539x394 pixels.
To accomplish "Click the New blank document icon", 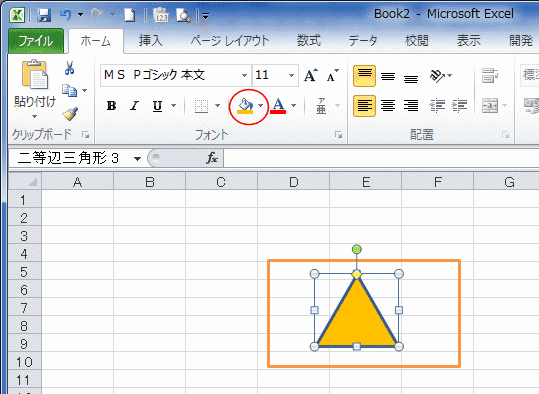I will [x=129, y=15].
